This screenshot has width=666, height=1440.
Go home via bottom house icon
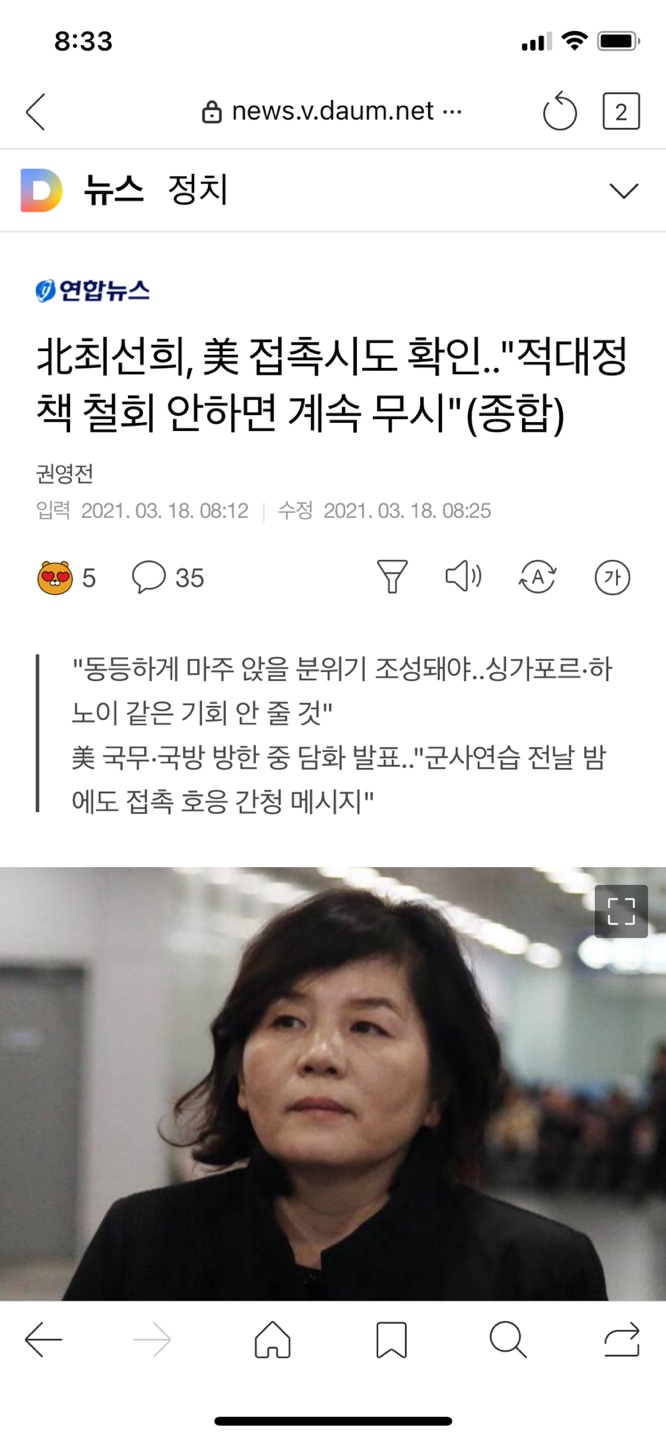coord(272,1340)
